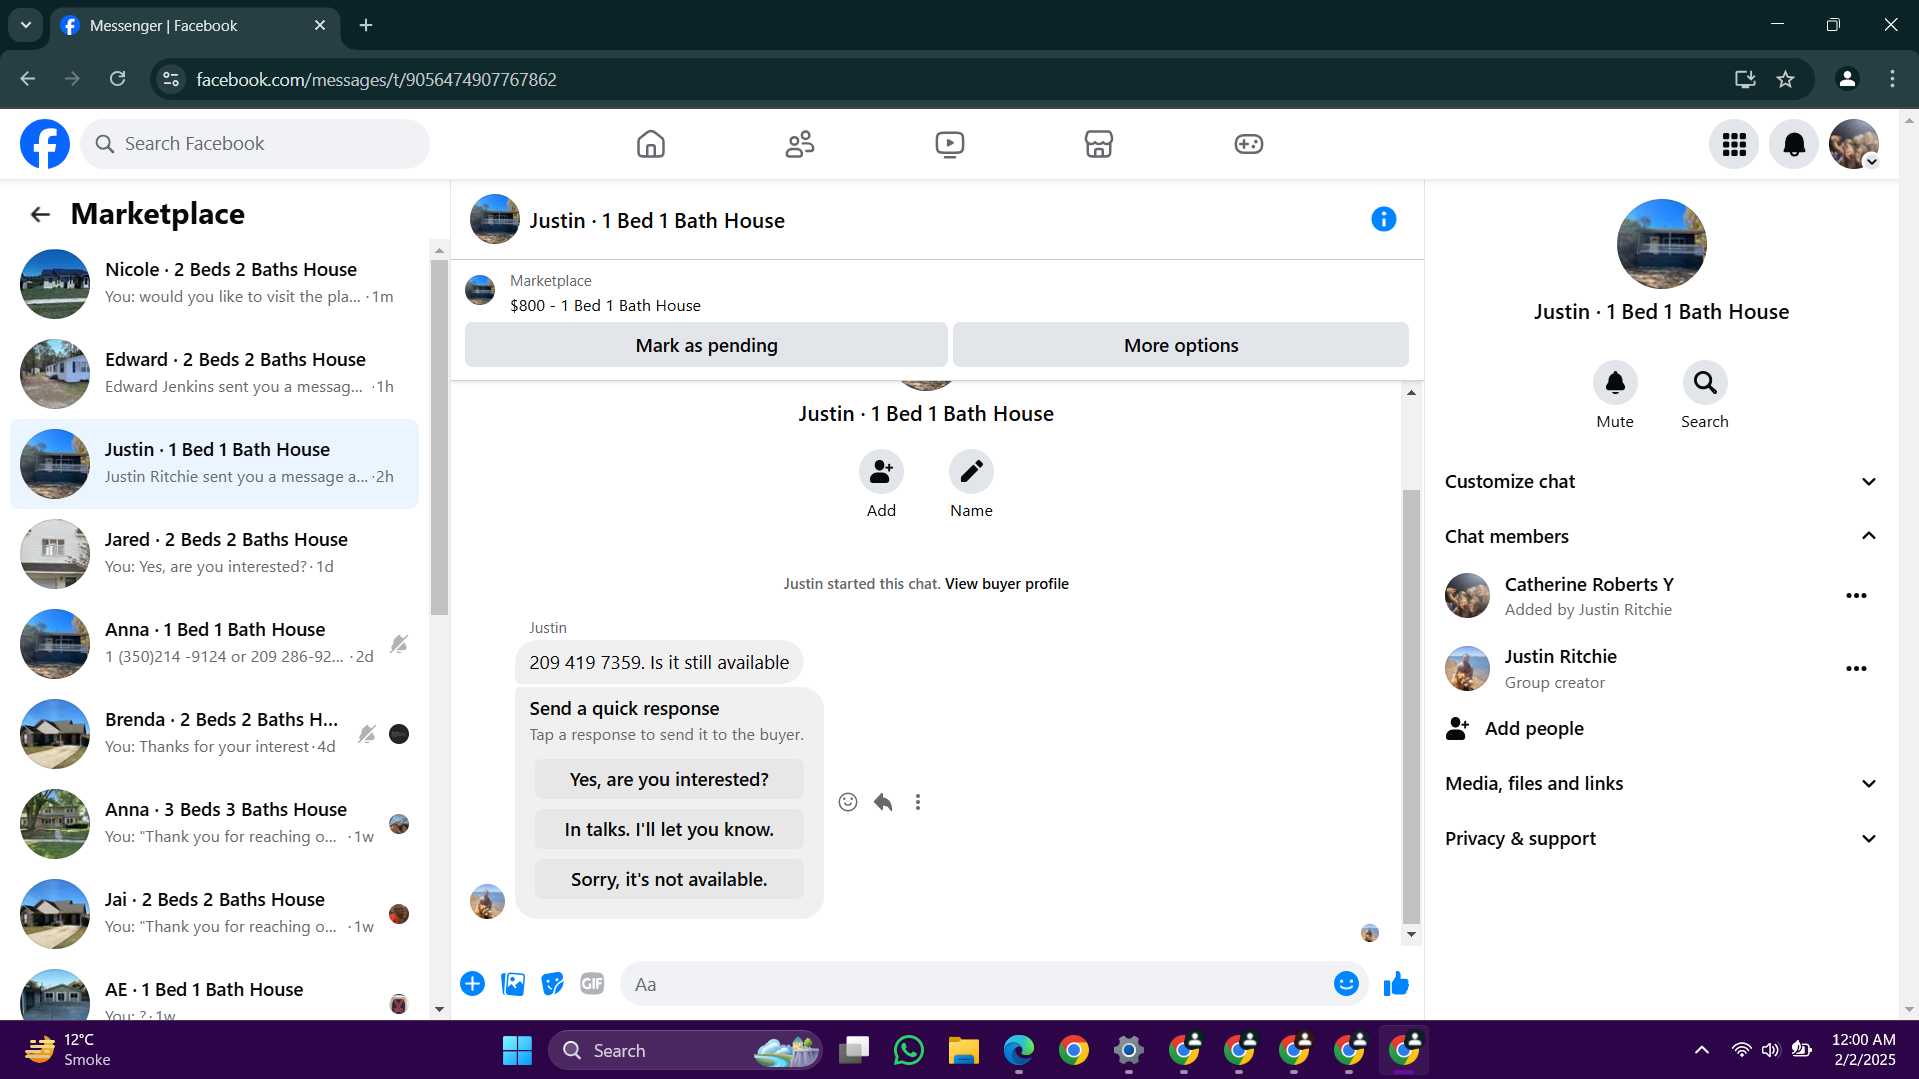Click the Search Facebook field
This screenshot has height=1079, width=1919.
click(255, 144)
